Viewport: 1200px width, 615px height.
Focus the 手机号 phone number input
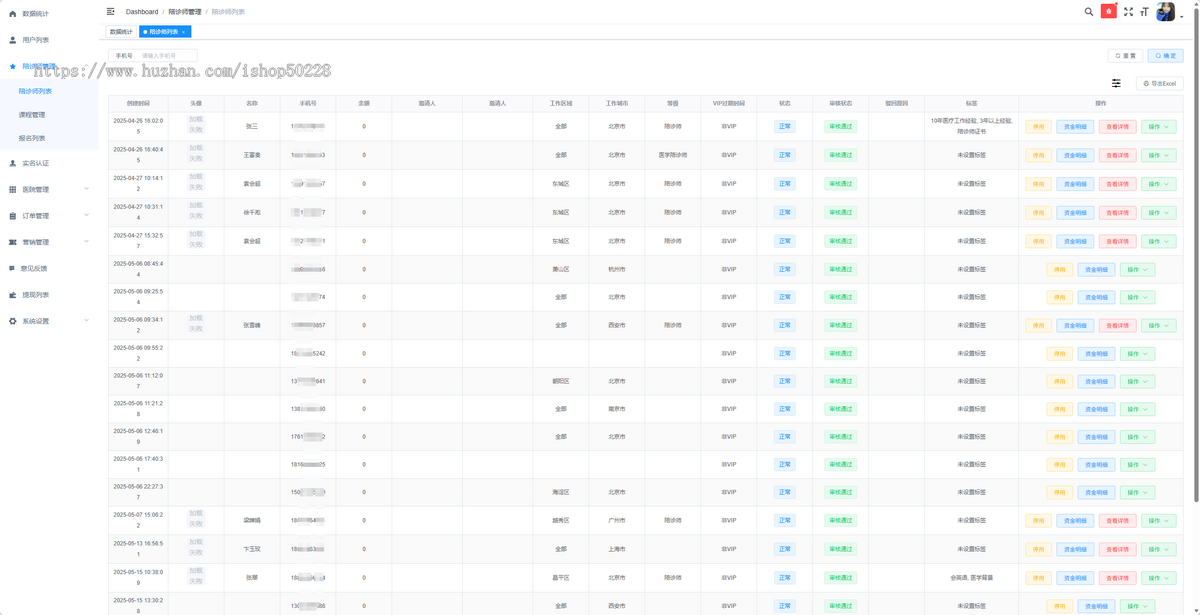(167, 56)
